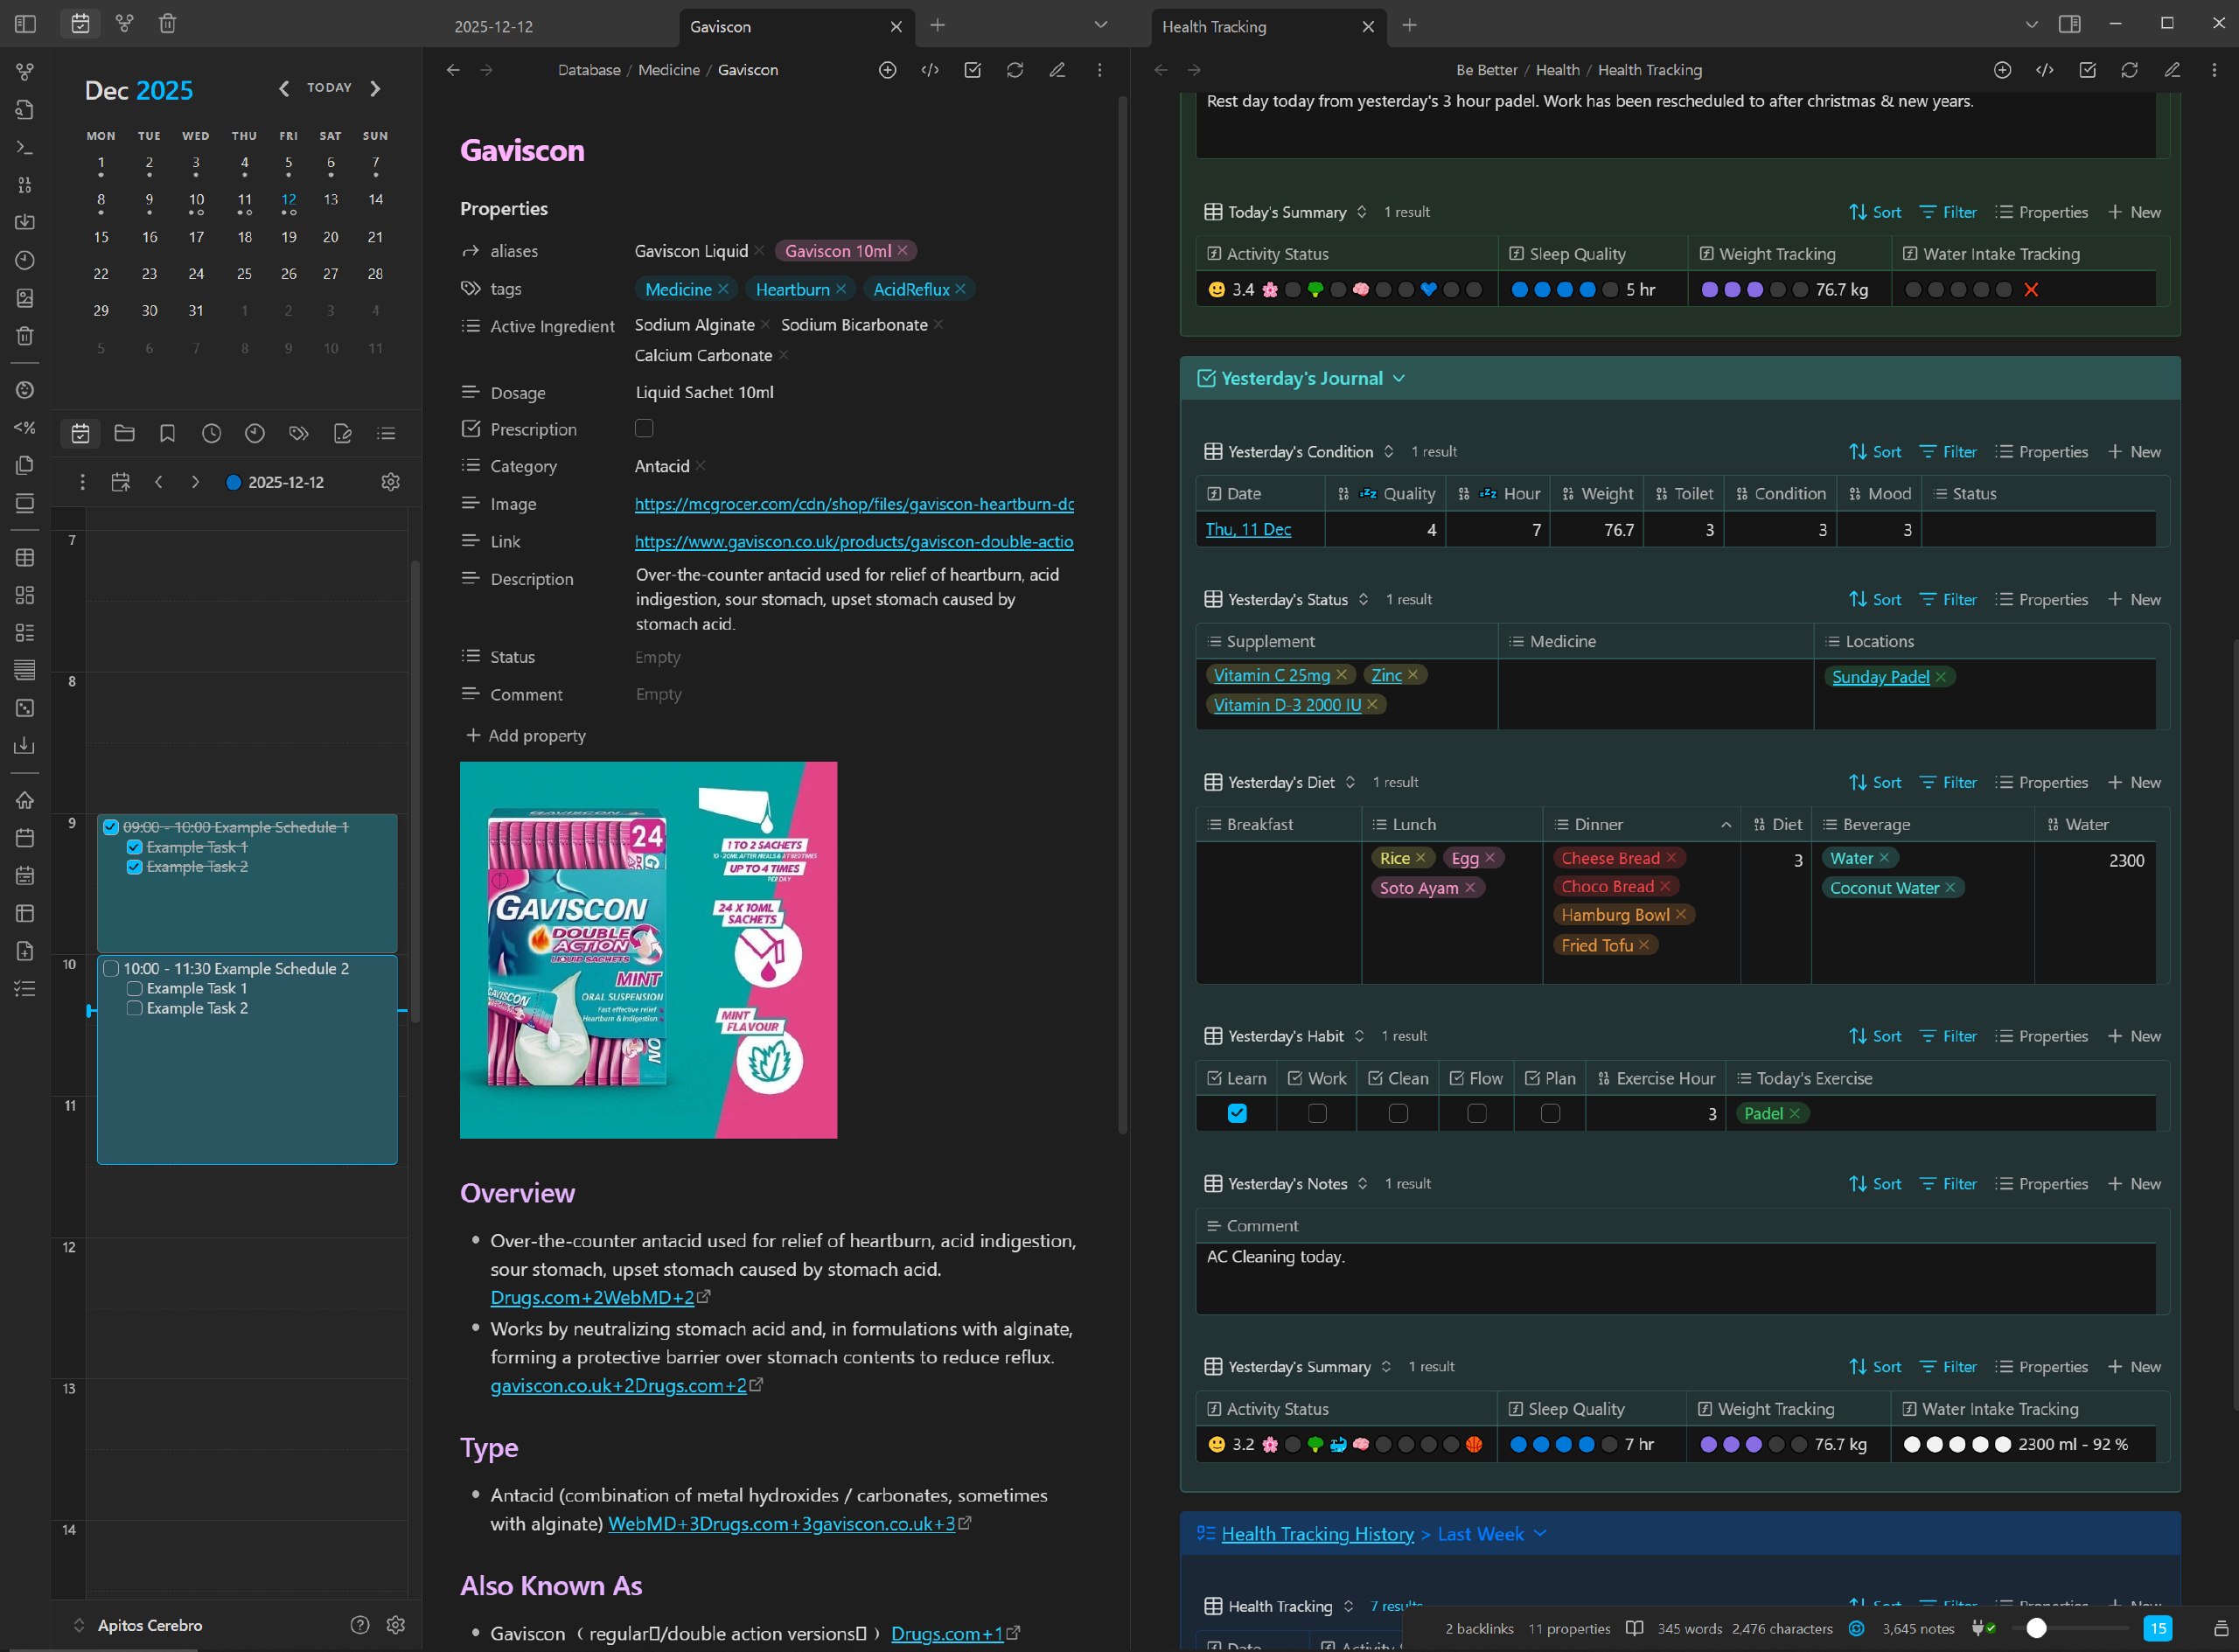Open the folder icon tab below the calendar

125,433
